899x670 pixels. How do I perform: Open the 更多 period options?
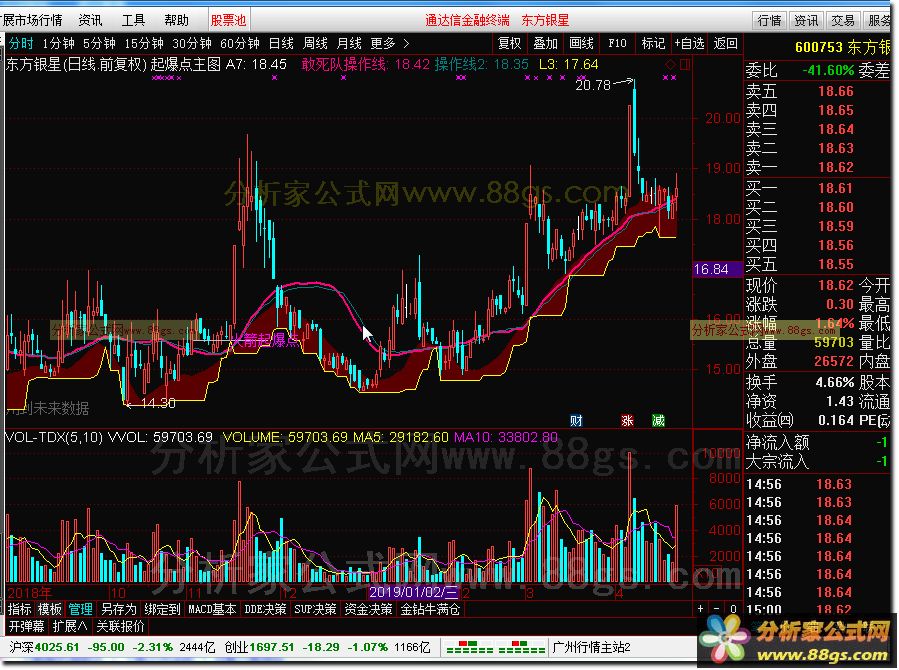click(x=382, y=44)
